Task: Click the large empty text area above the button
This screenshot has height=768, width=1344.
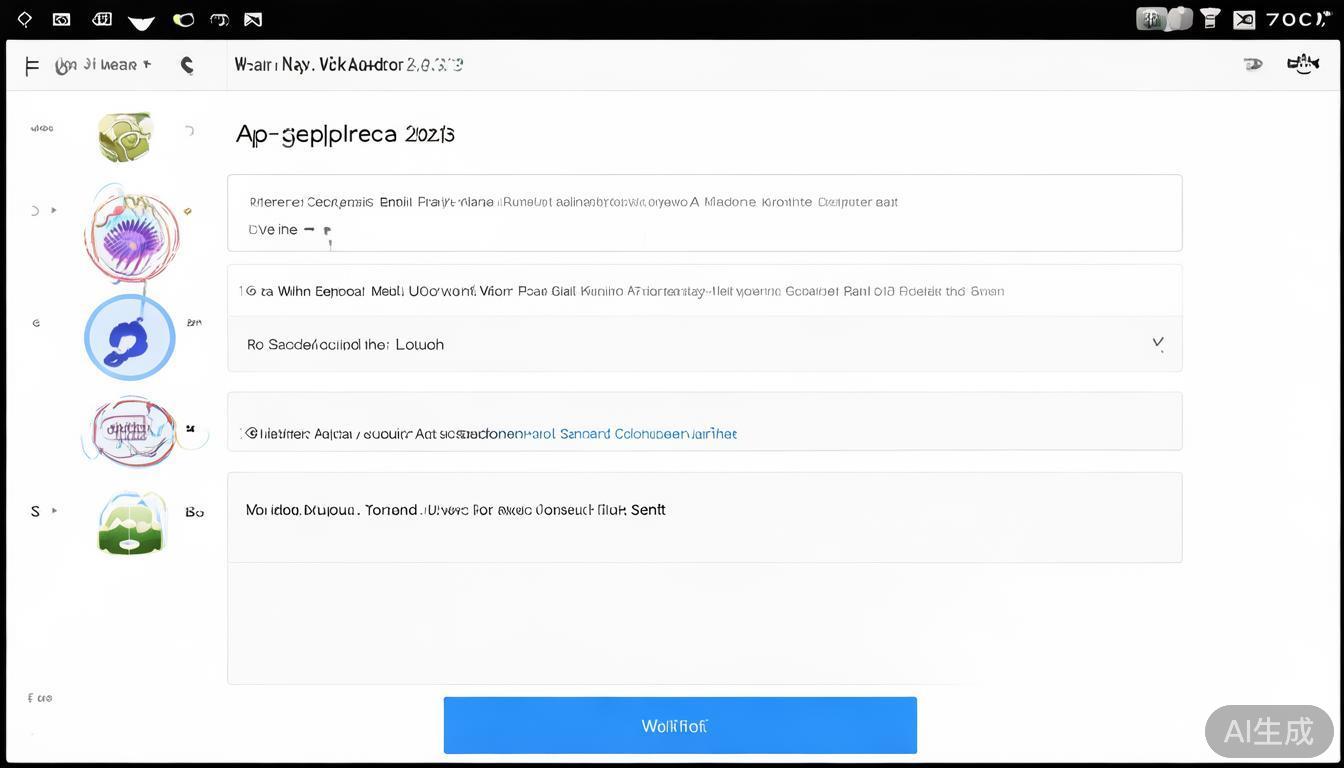Action: point(704,623)
